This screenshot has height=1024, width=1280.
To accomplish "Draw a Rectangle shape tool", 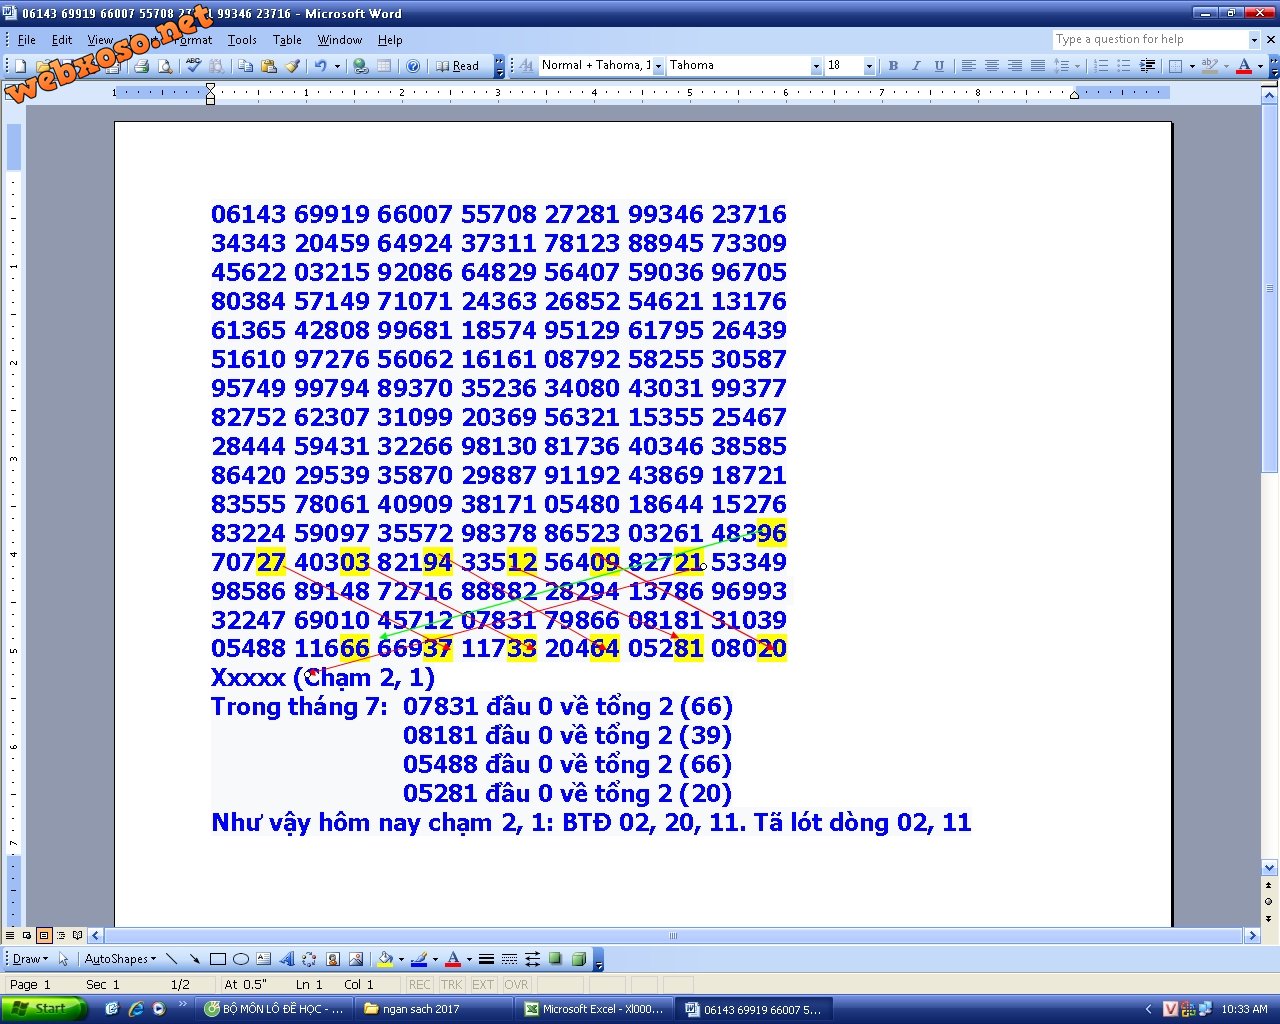I will (x=217, y=959).
